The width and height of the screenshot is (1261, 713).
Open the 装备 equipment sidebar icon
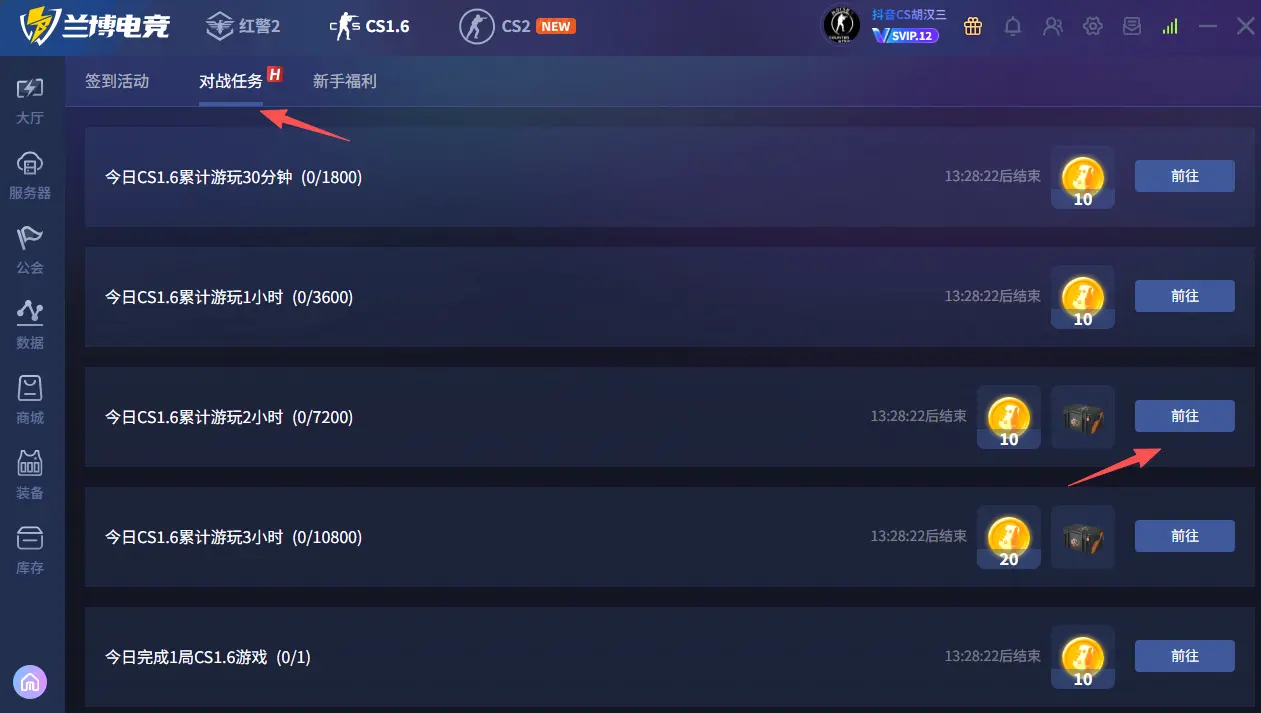pos(30,475)
